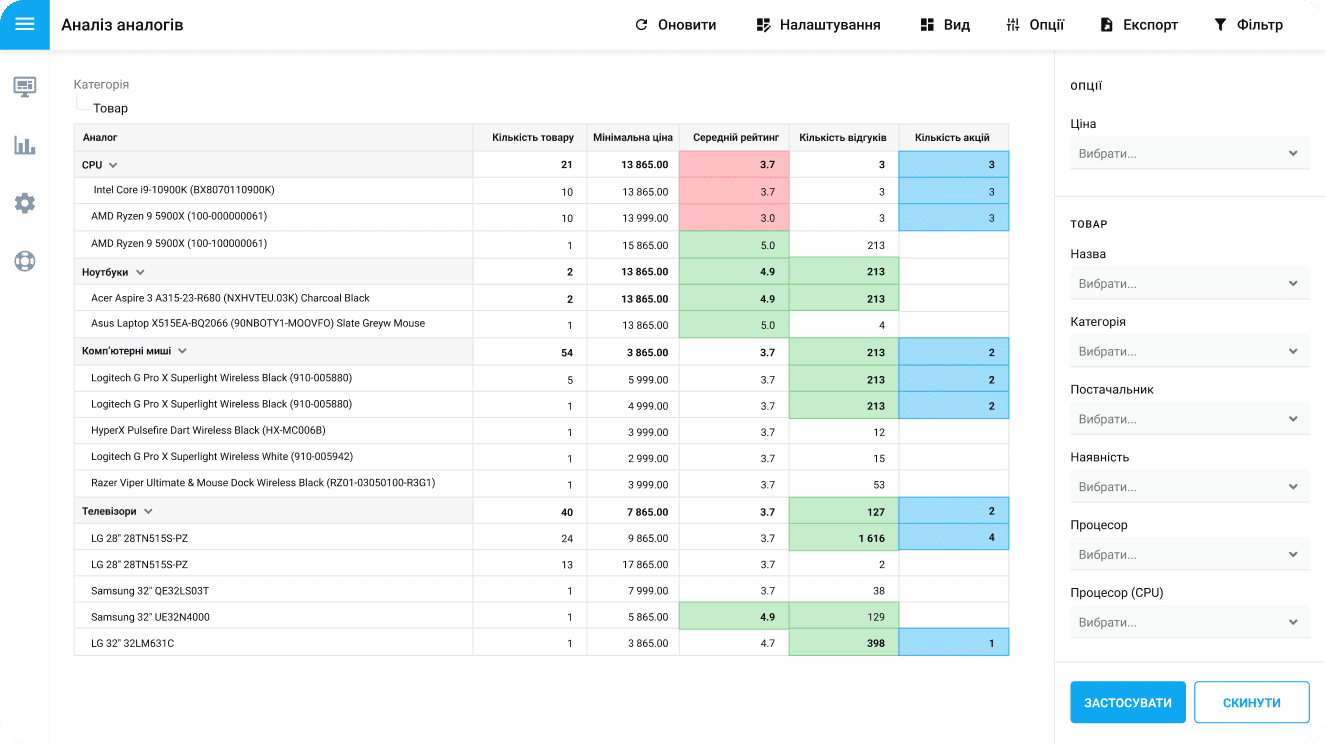Open Налаштування in the top toolbar
The width and height of the screenshot is (1326, 745).
click(818, 25)
